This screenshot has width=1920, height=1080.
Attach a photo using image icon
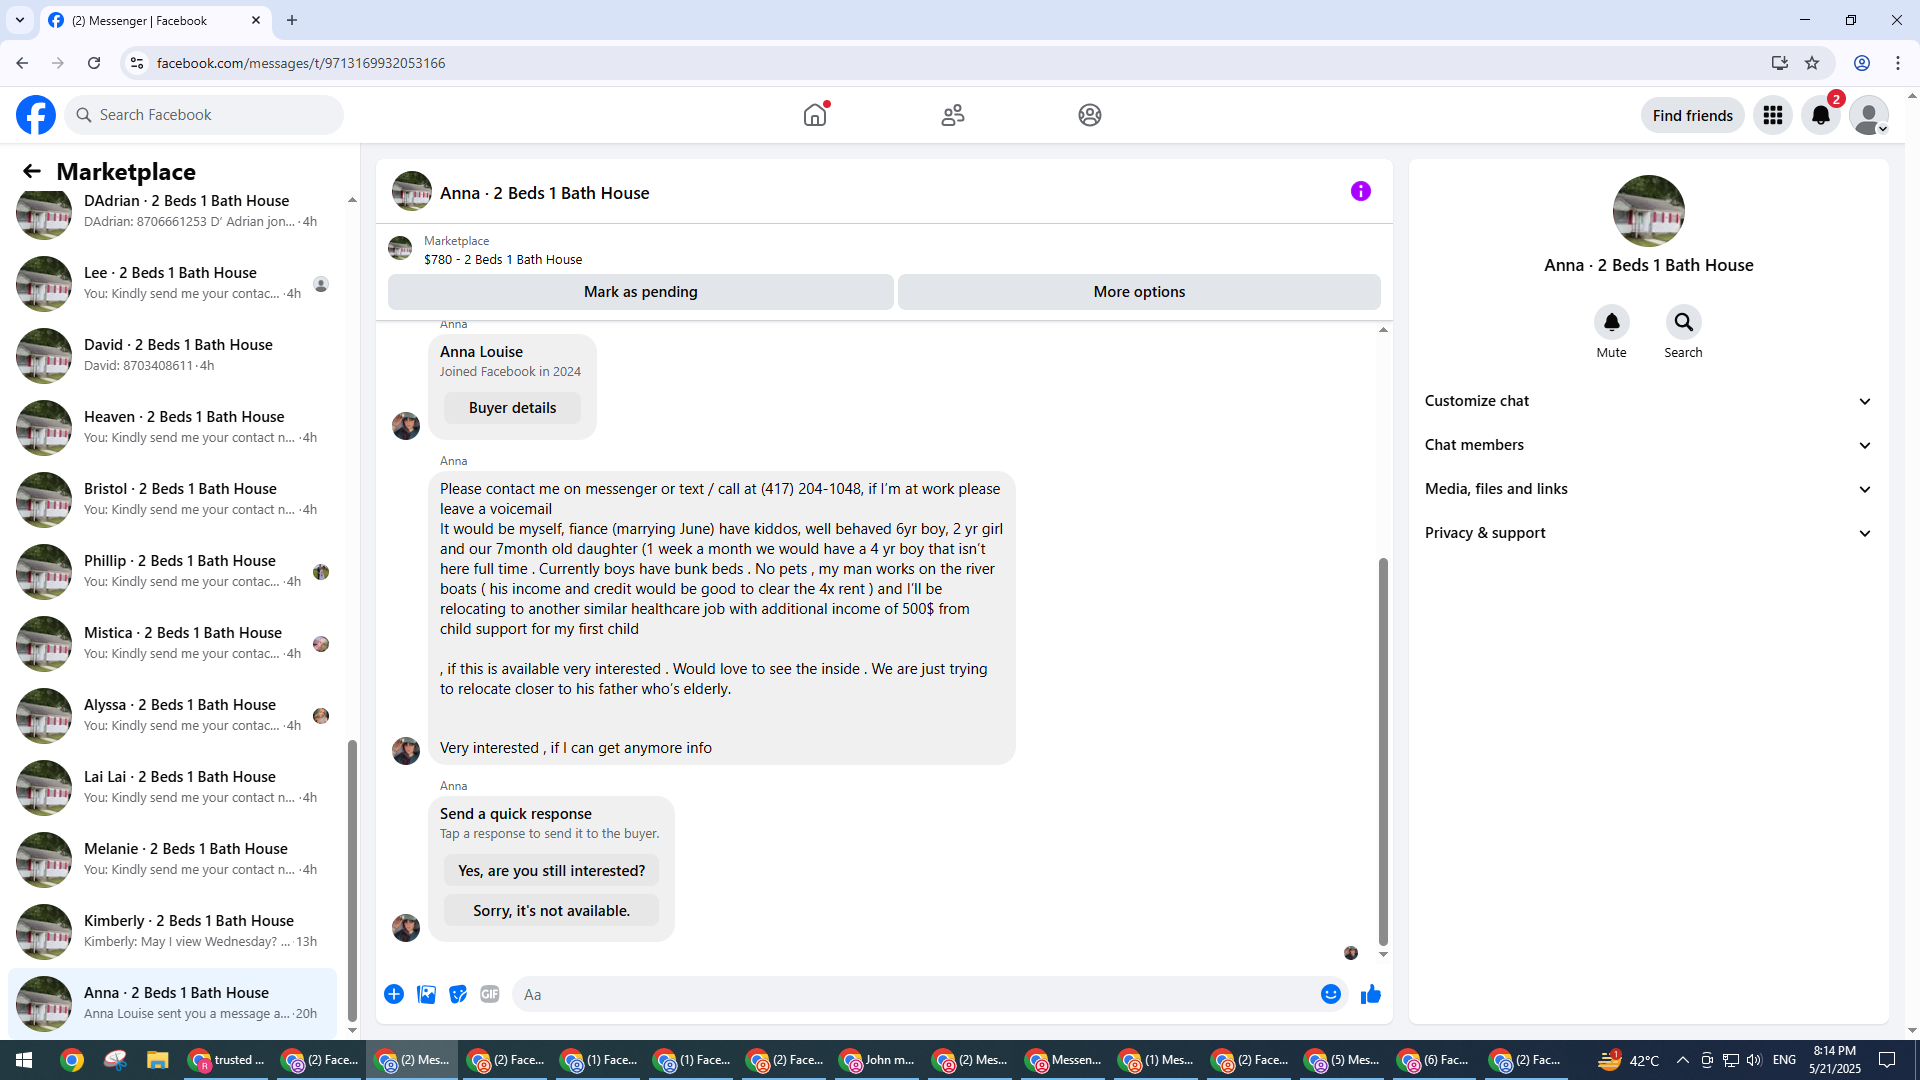pyautogui.click(x=426, y=994)
